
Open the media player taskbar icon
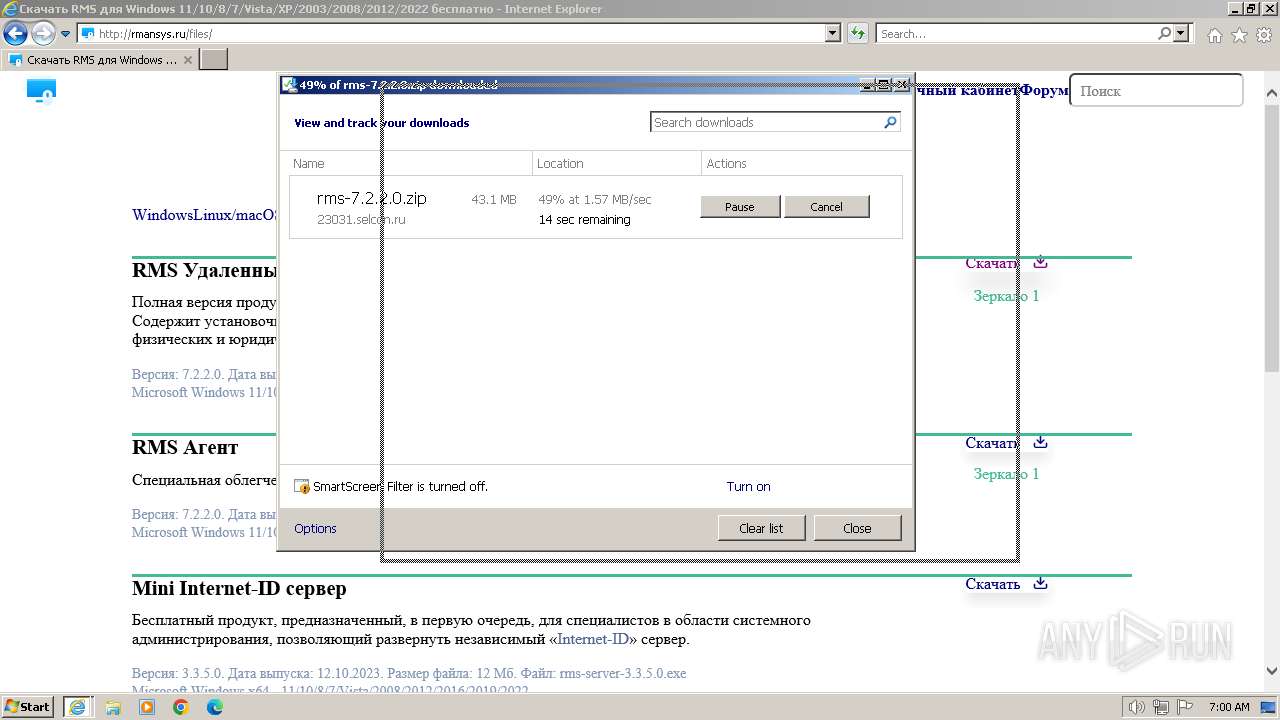[x=147, y=707]
